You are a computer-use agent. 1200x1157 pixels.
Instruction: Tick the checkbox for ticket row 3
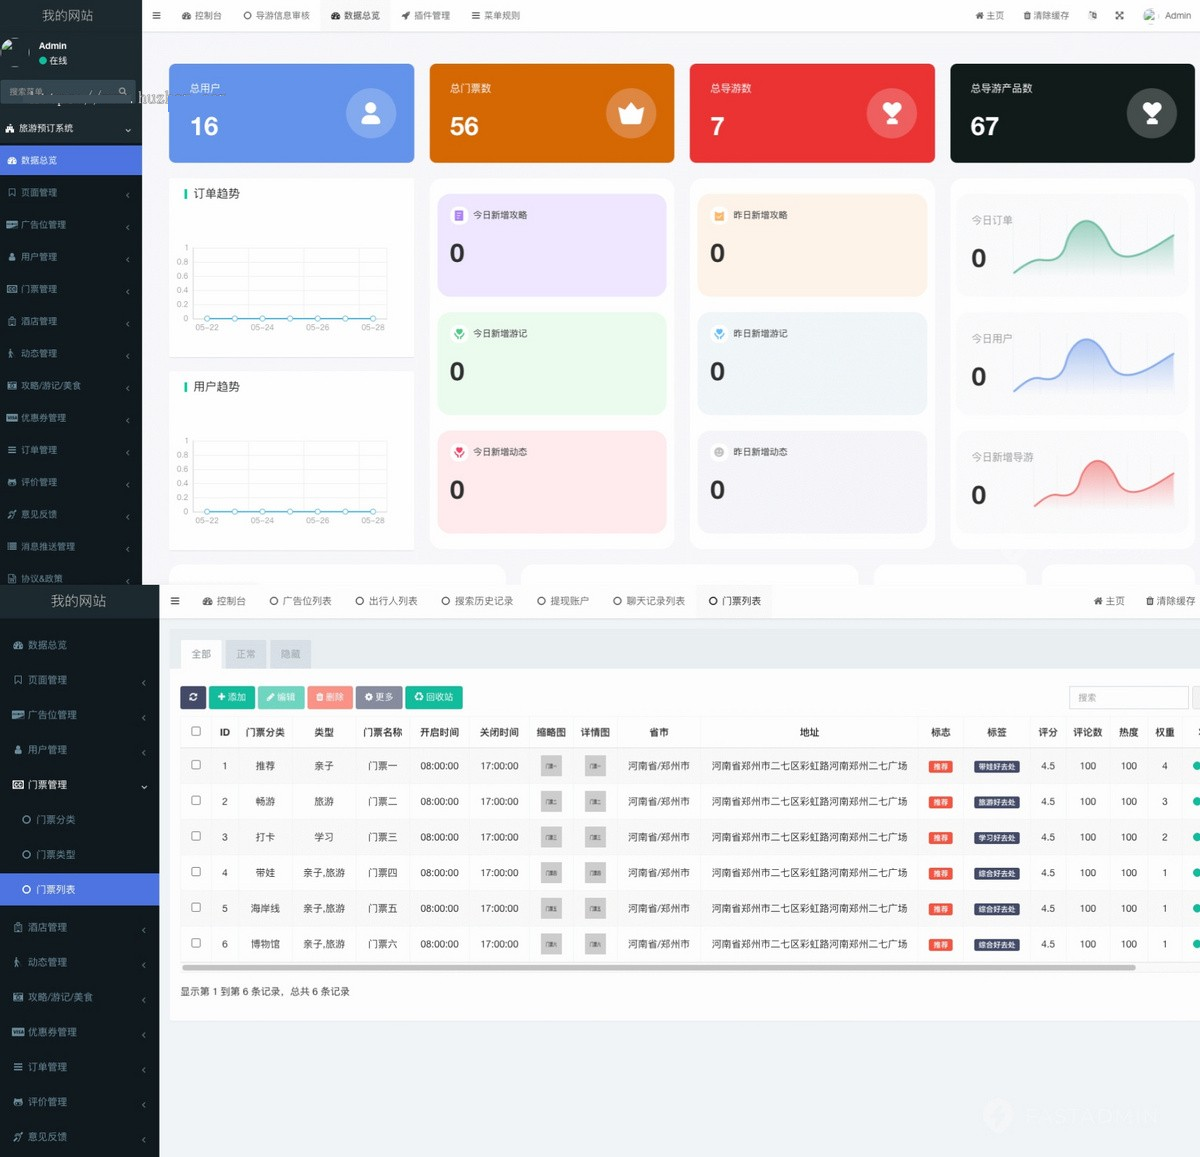click(196, 836)
